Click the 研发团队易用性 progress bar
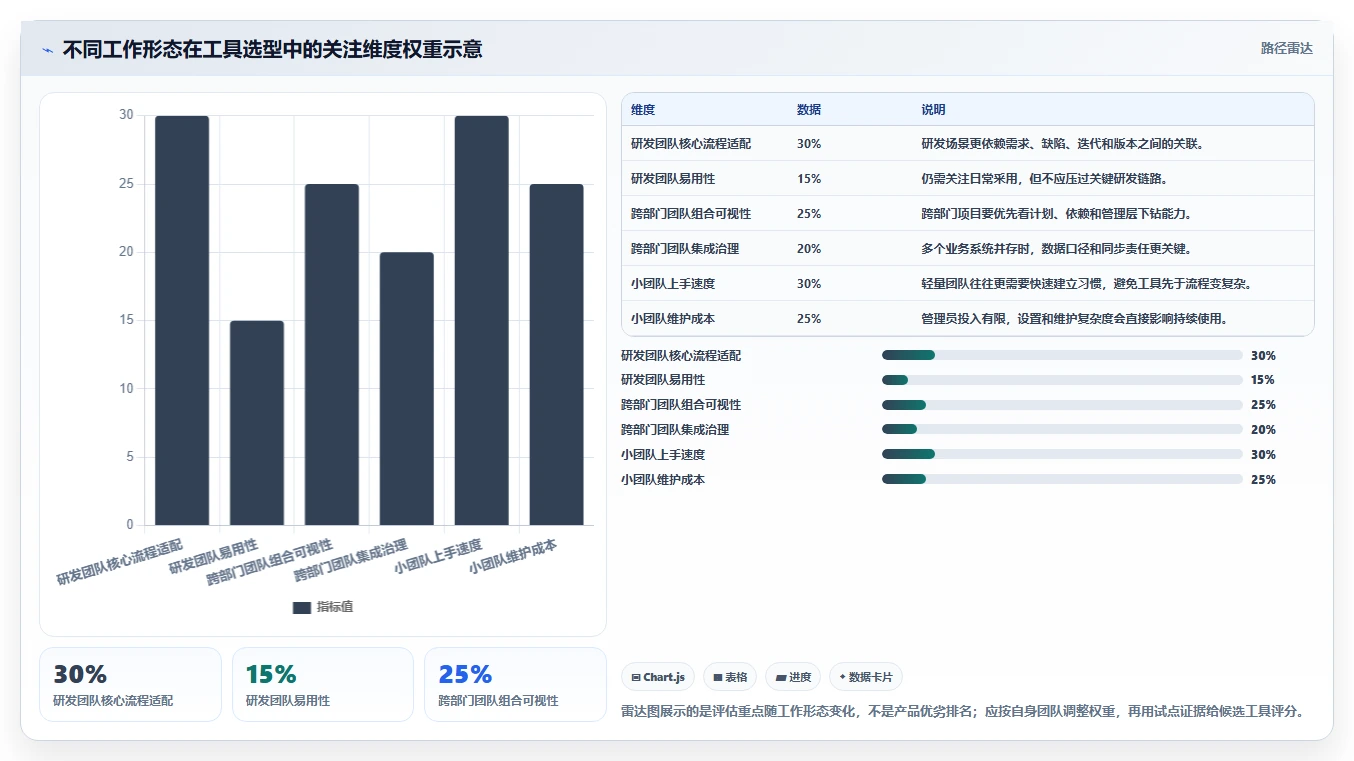Screen dimensions: 1354x761 (1062, 380)
